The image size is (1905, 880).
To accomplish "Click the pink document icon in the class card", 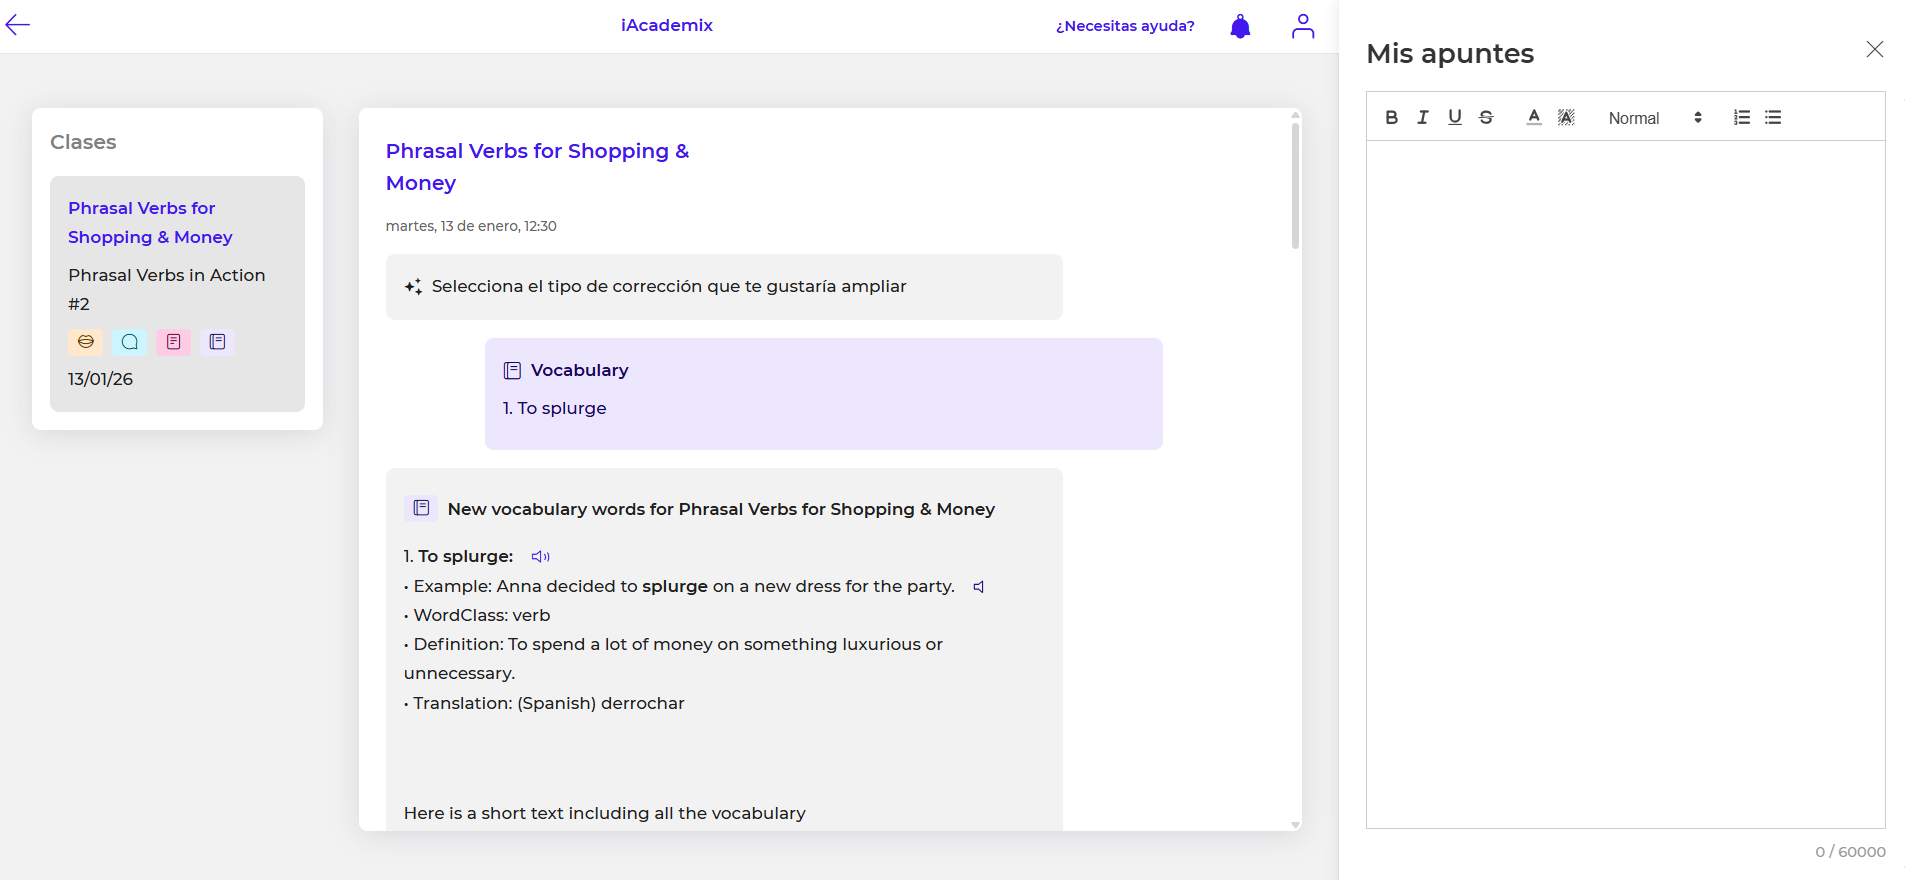I will 173,342.
